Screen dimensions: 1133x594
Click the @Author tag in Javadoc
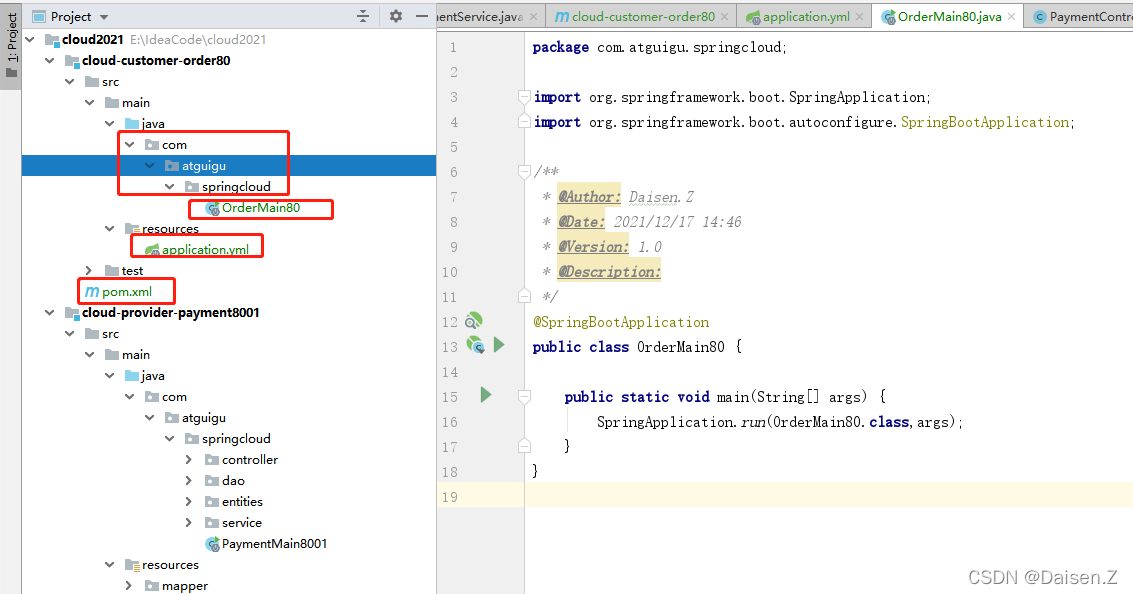coord(589,197)
